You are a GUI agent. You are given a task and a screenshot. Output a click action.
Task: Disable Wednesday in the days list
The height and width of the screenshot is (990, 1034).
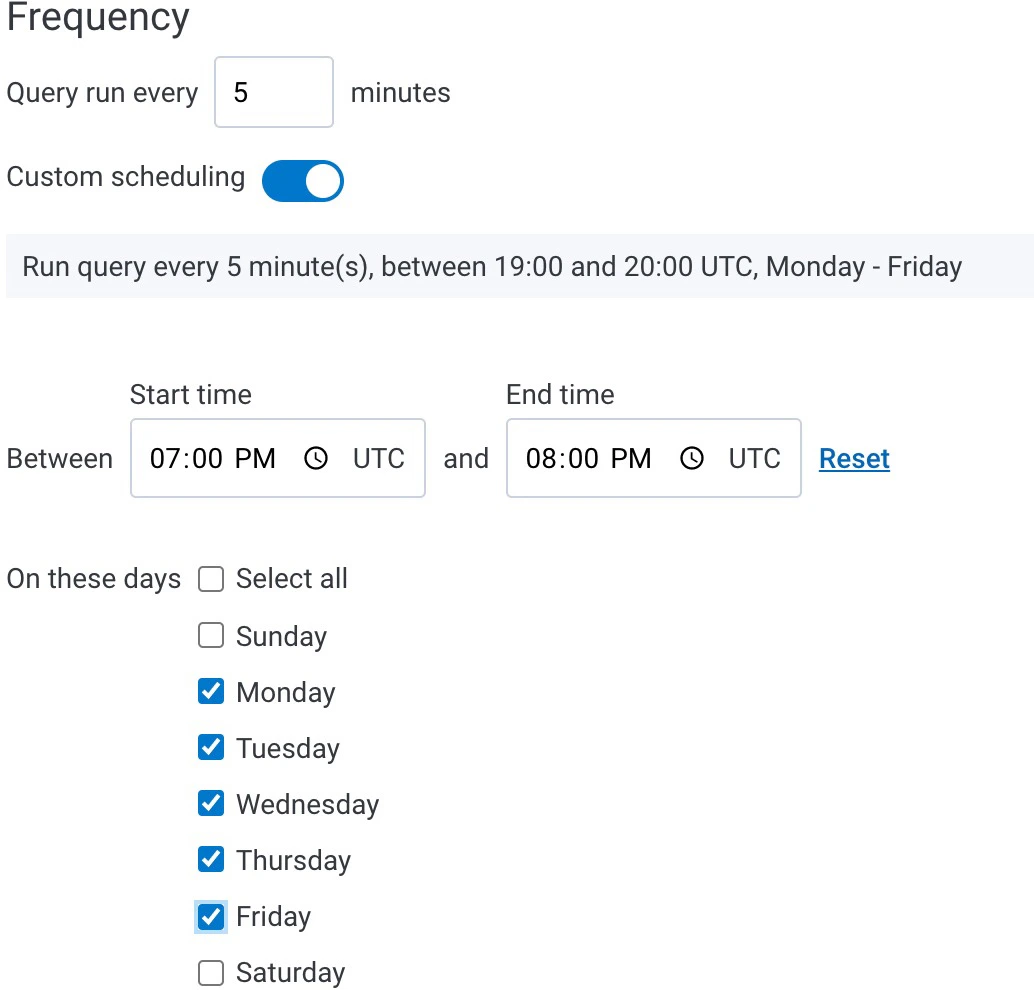[x=210, y=803]
